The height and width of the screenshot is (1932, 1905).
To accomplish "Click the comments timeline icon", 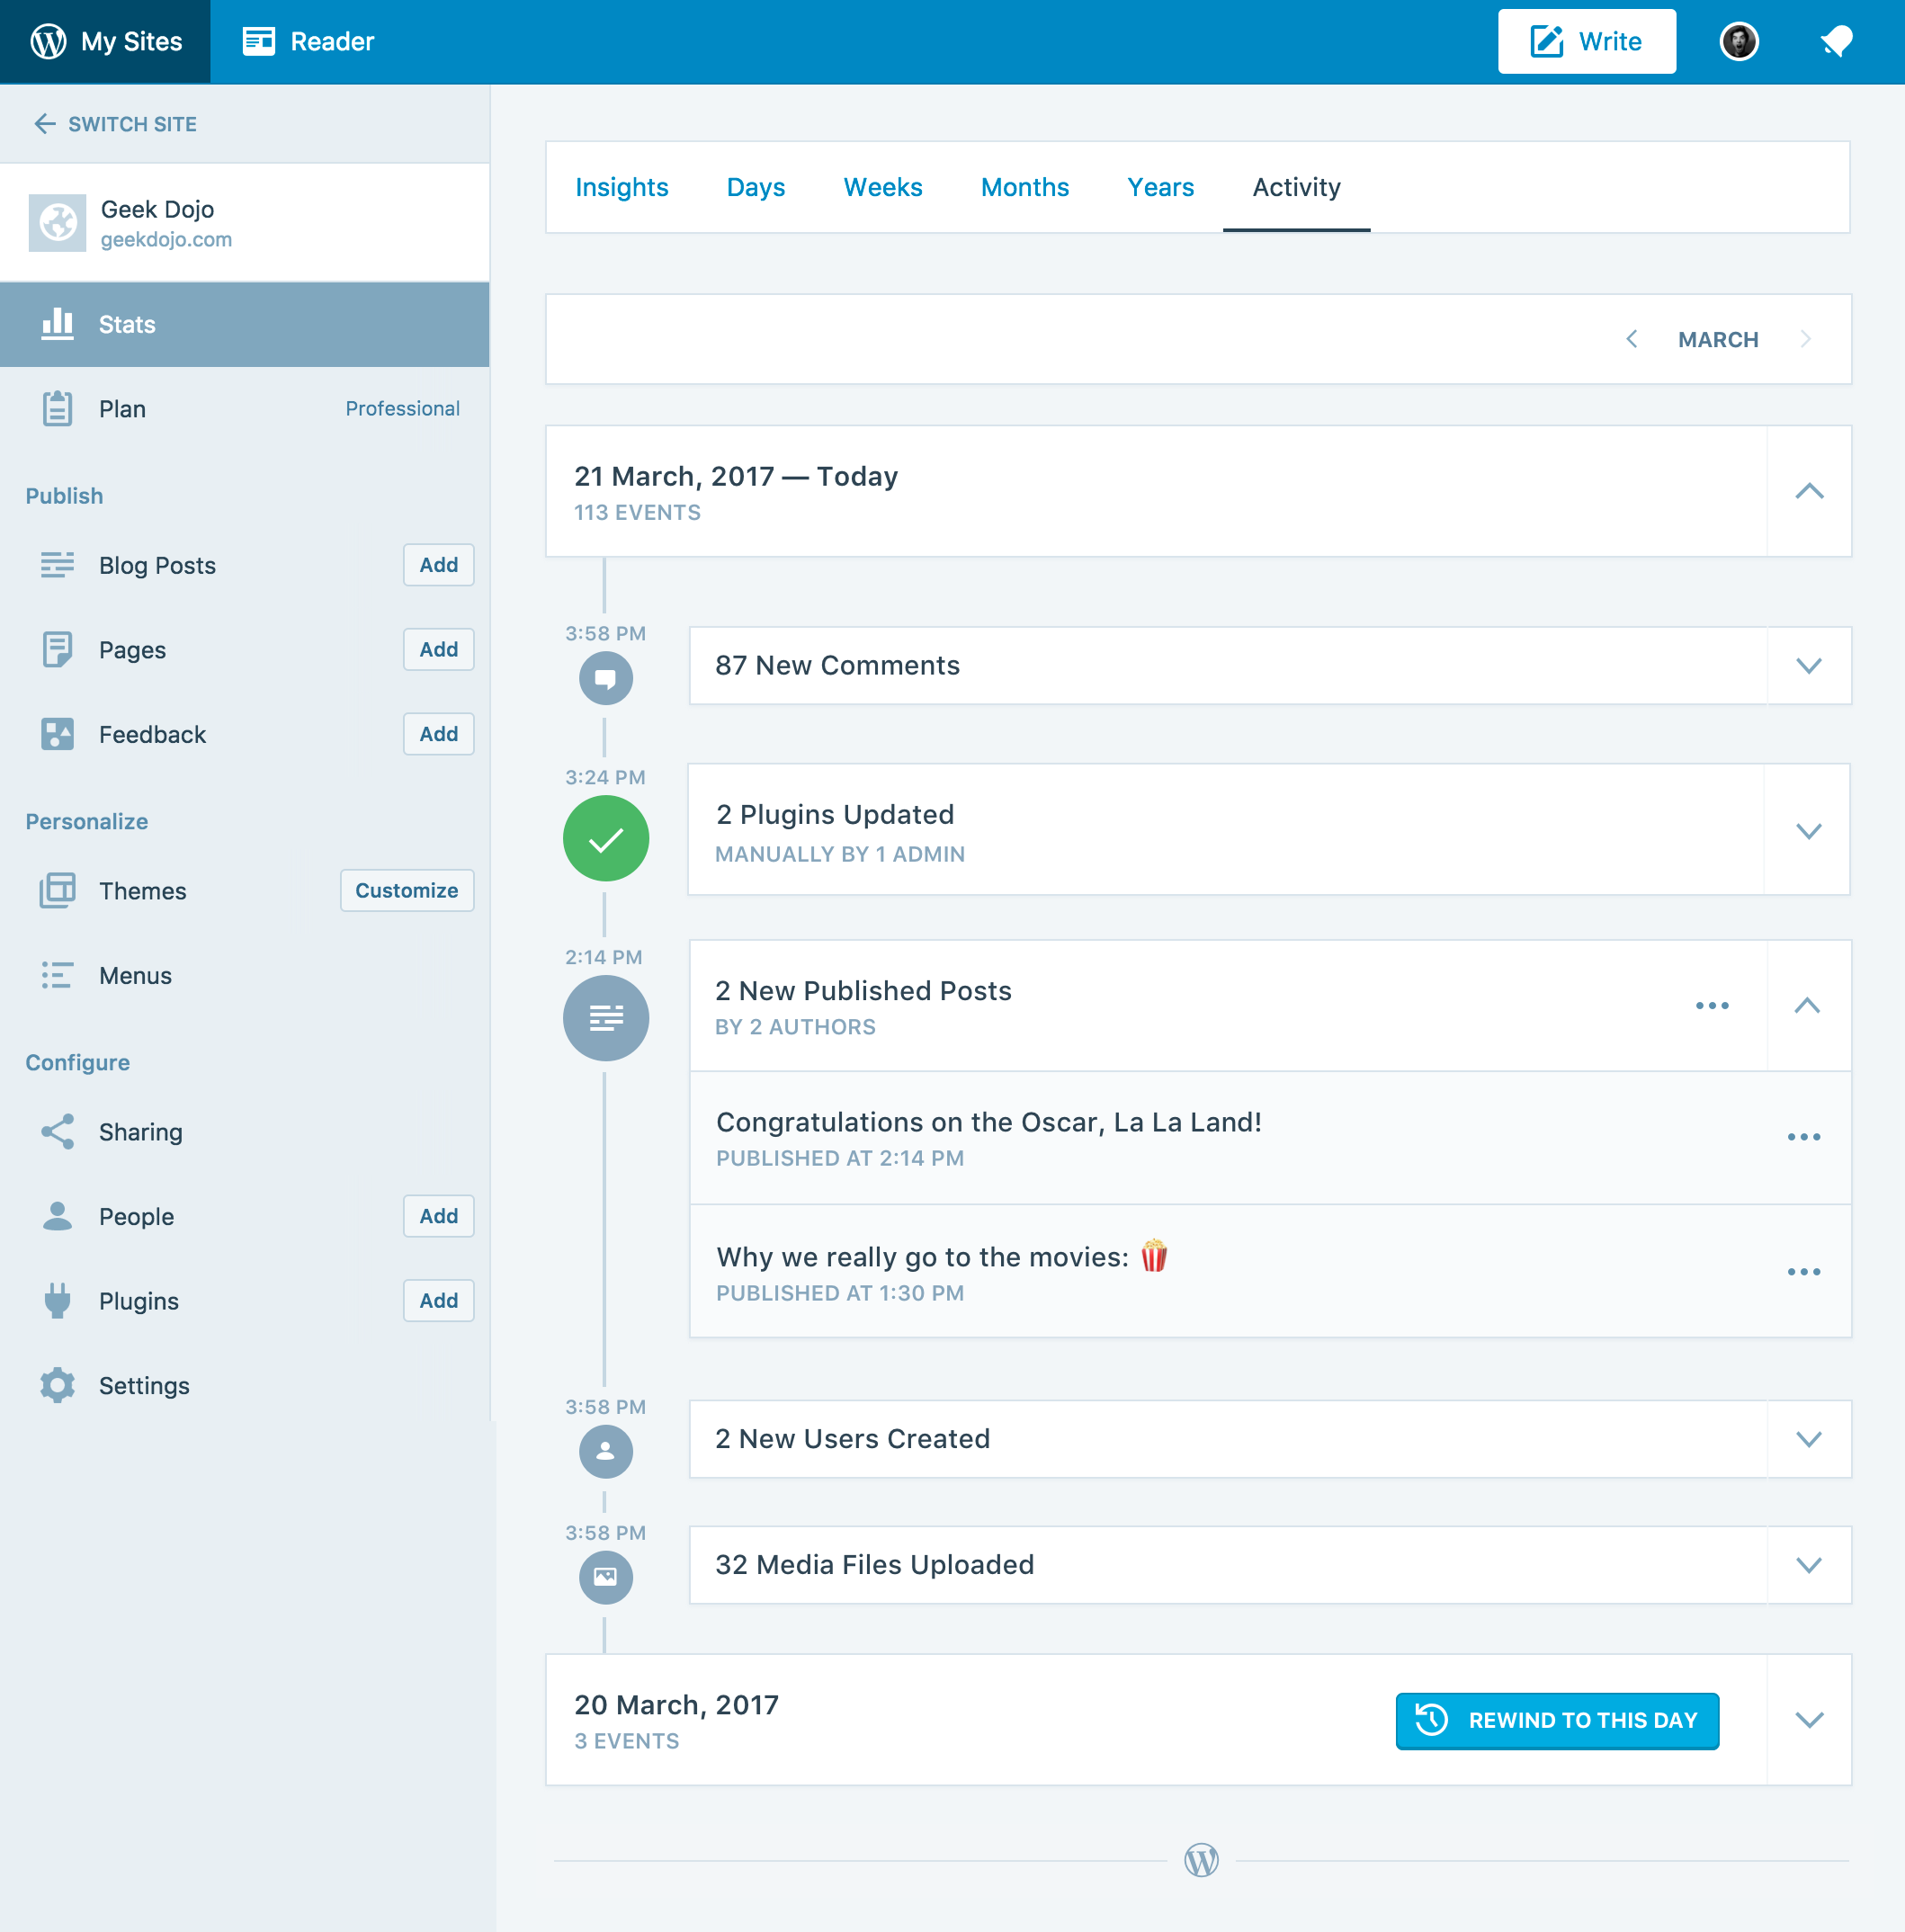I will (605, 678).
